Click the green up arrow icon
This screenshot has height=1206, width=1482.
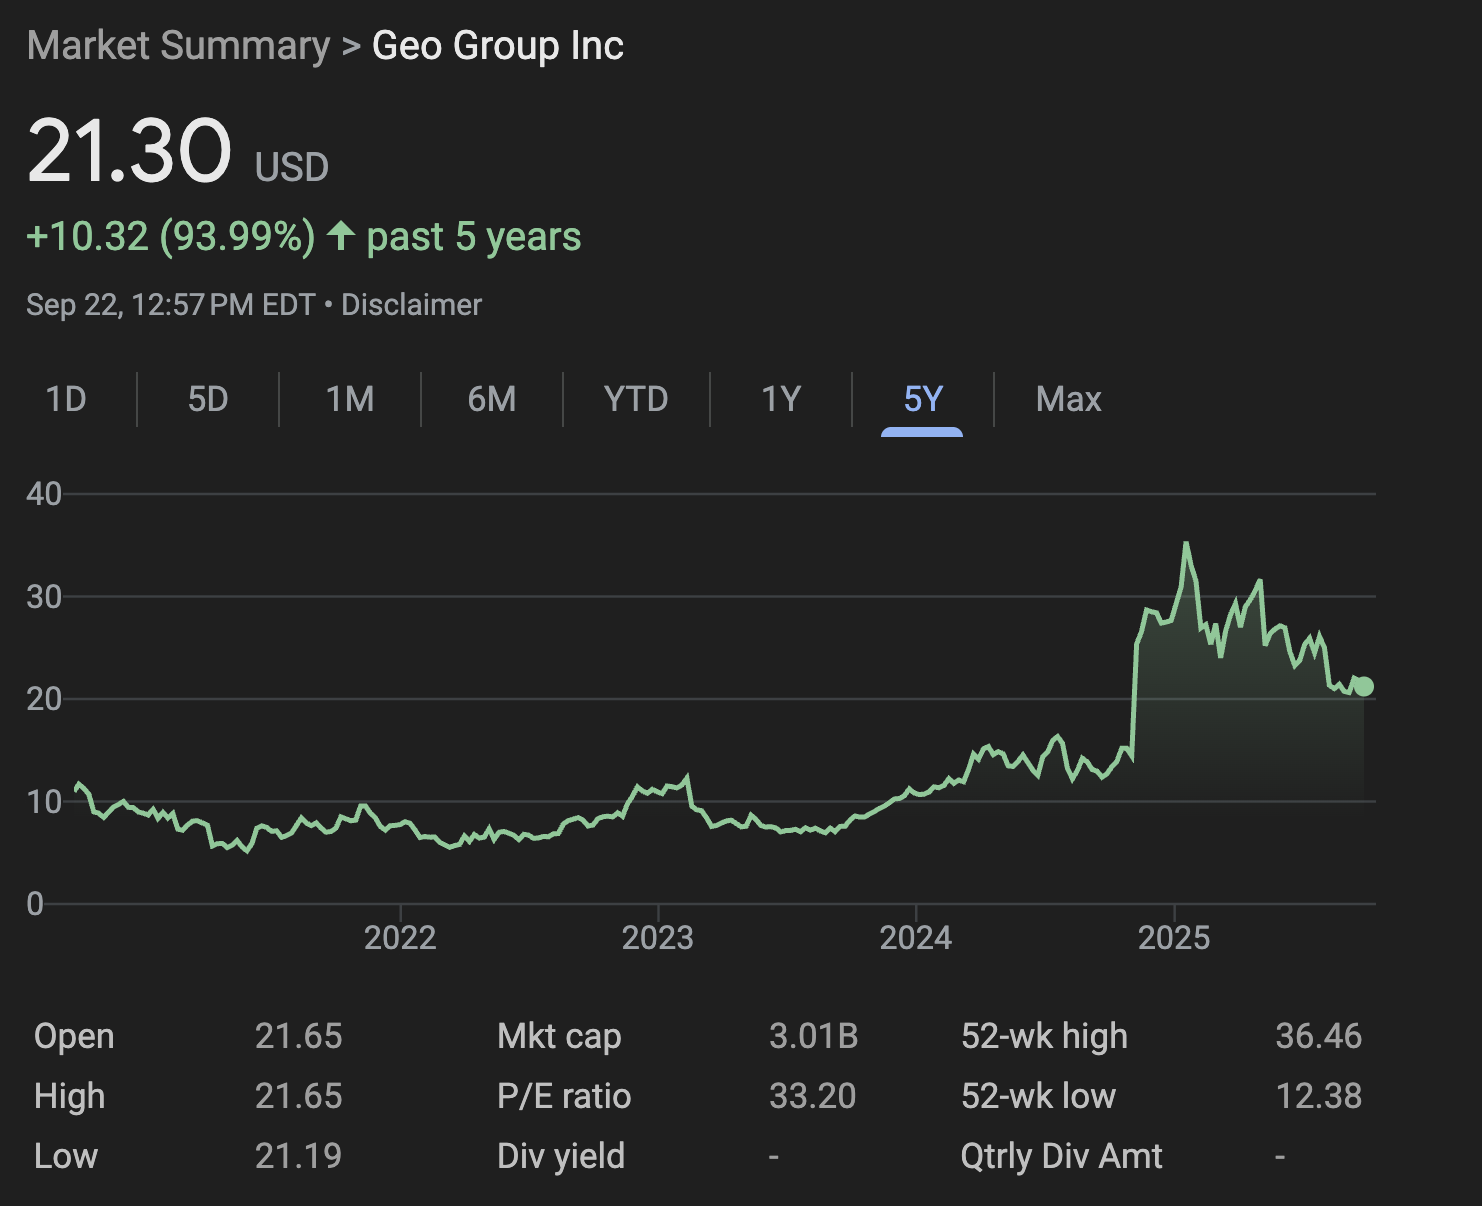pyautogui.click(x=341, y=236)
